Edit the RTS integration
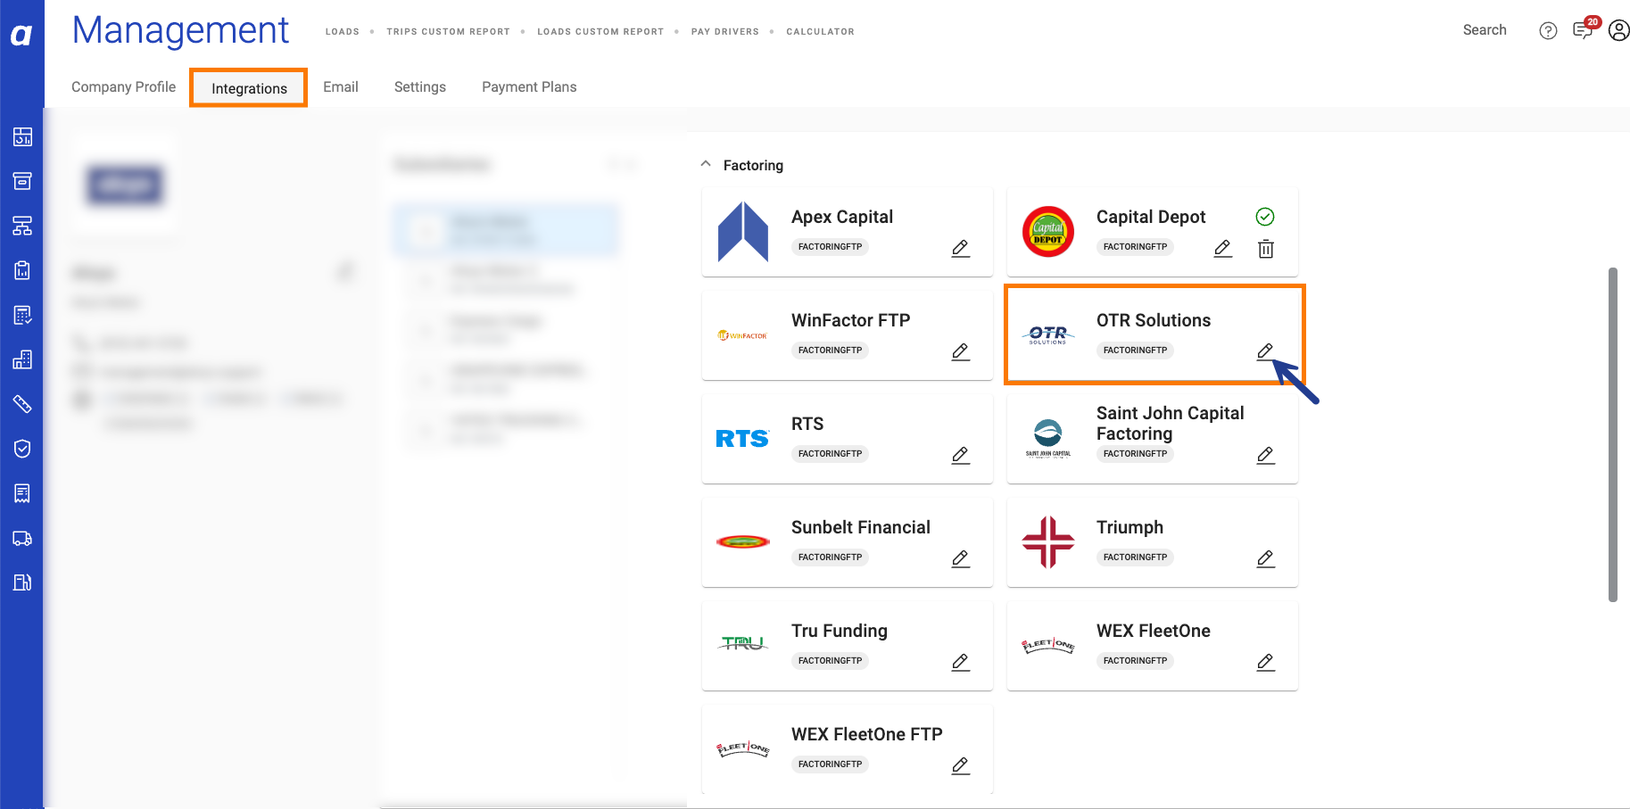Screen dimensions: 1630x809 960,455
